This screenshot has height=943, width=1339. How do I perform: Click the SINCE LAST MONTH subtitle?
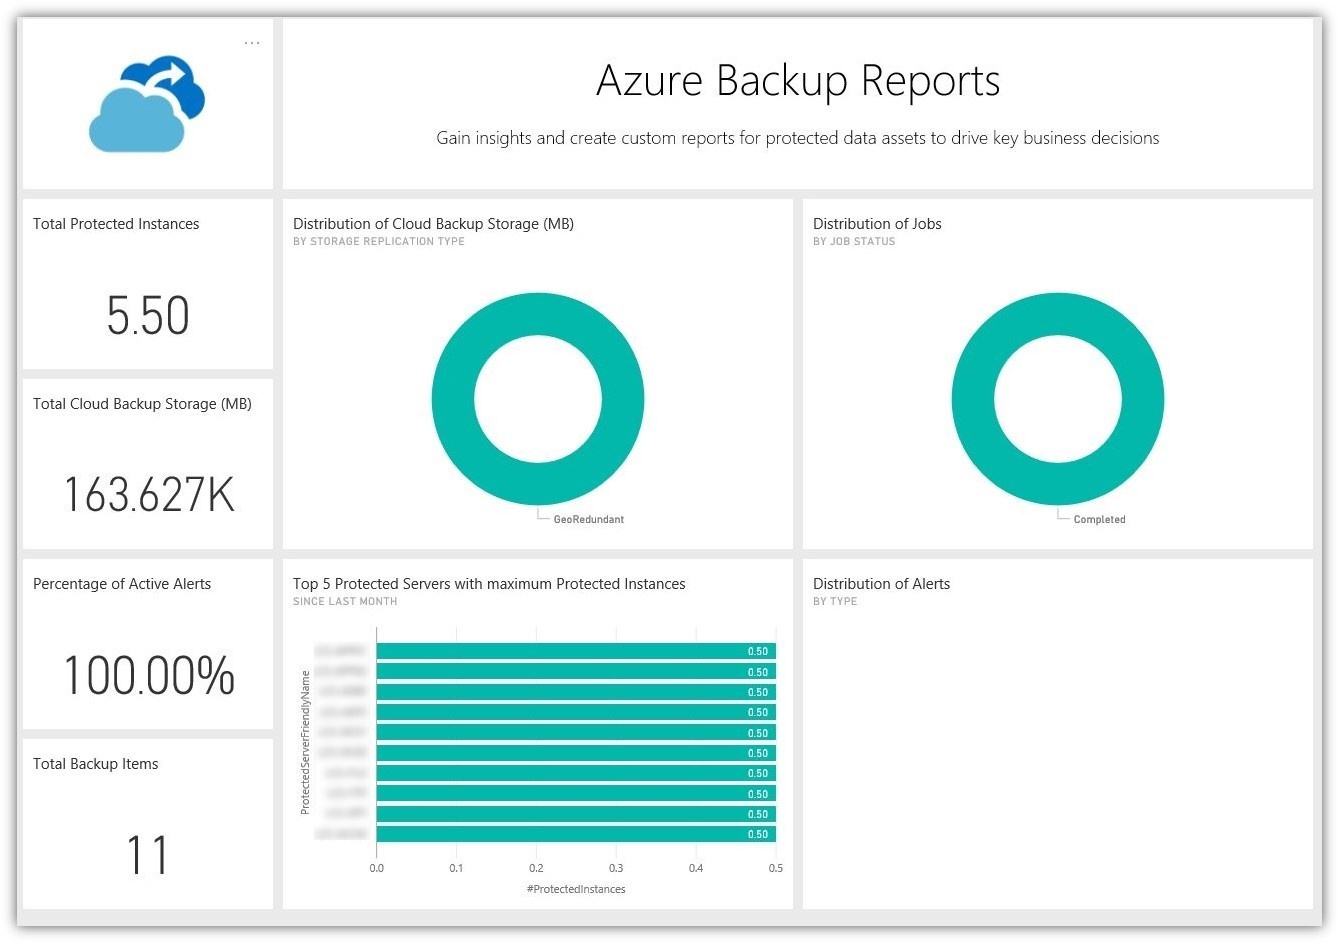coord(345,601)
